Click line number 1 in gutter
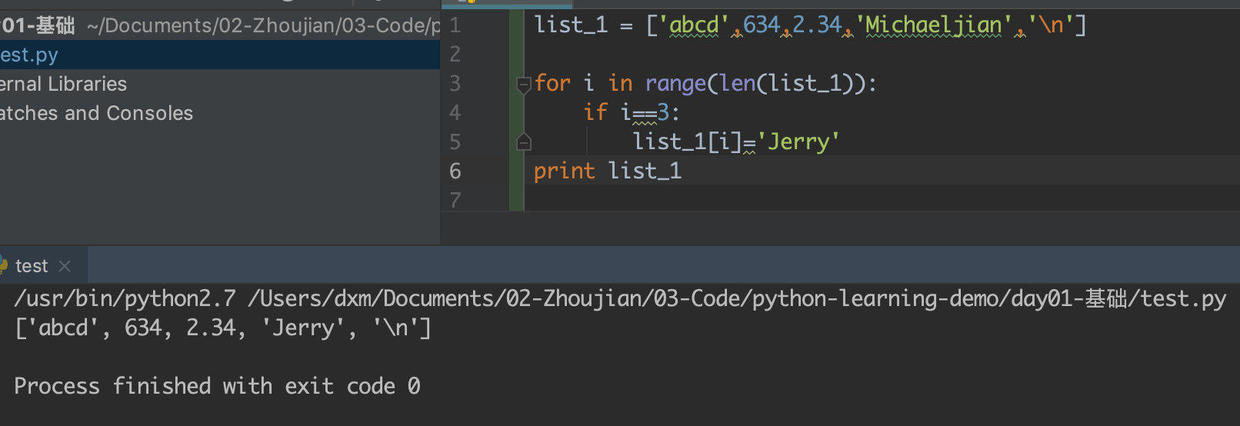 [x=455, y=24]
